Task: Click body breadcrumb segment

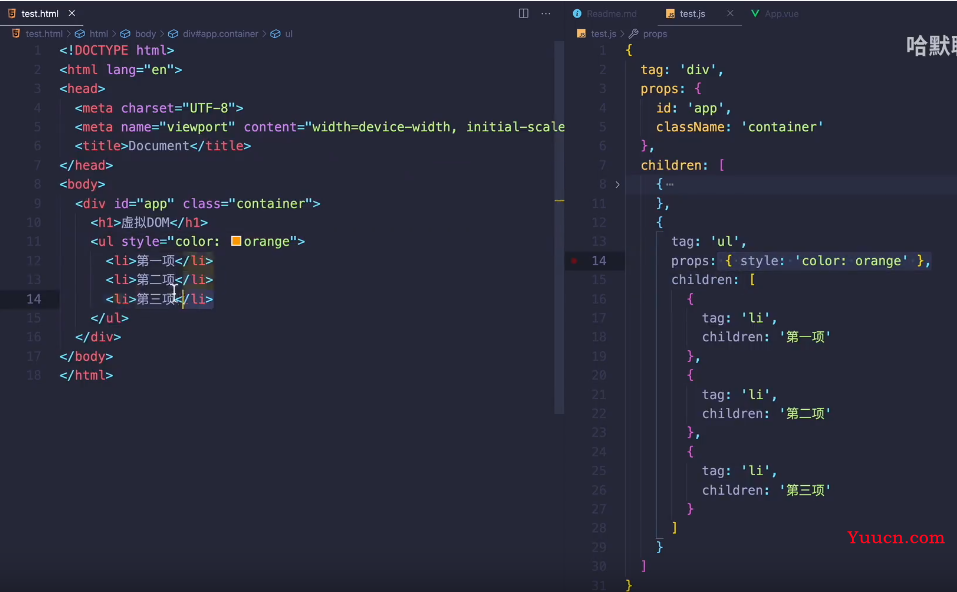Action: pos(145,34)
